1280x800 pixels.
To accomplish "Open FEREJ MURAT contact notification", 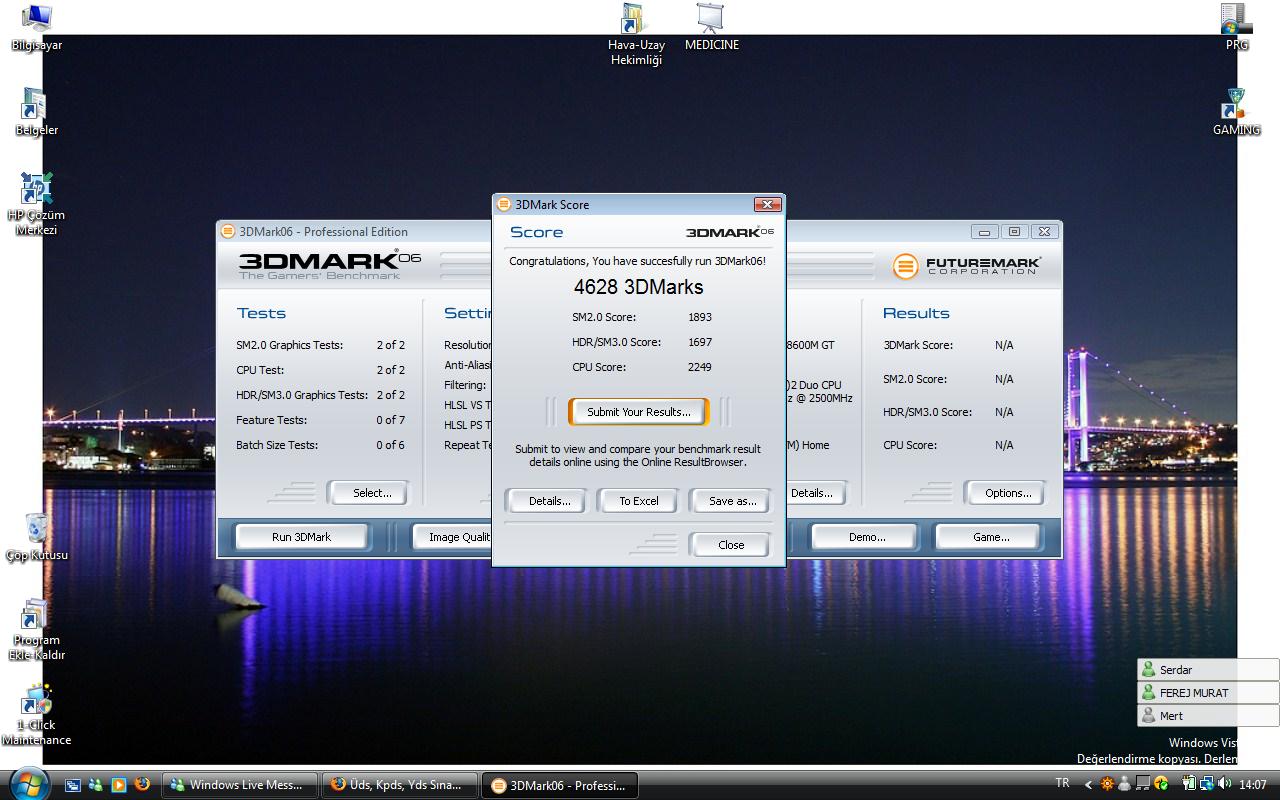I will click(x=1208, y=693).
